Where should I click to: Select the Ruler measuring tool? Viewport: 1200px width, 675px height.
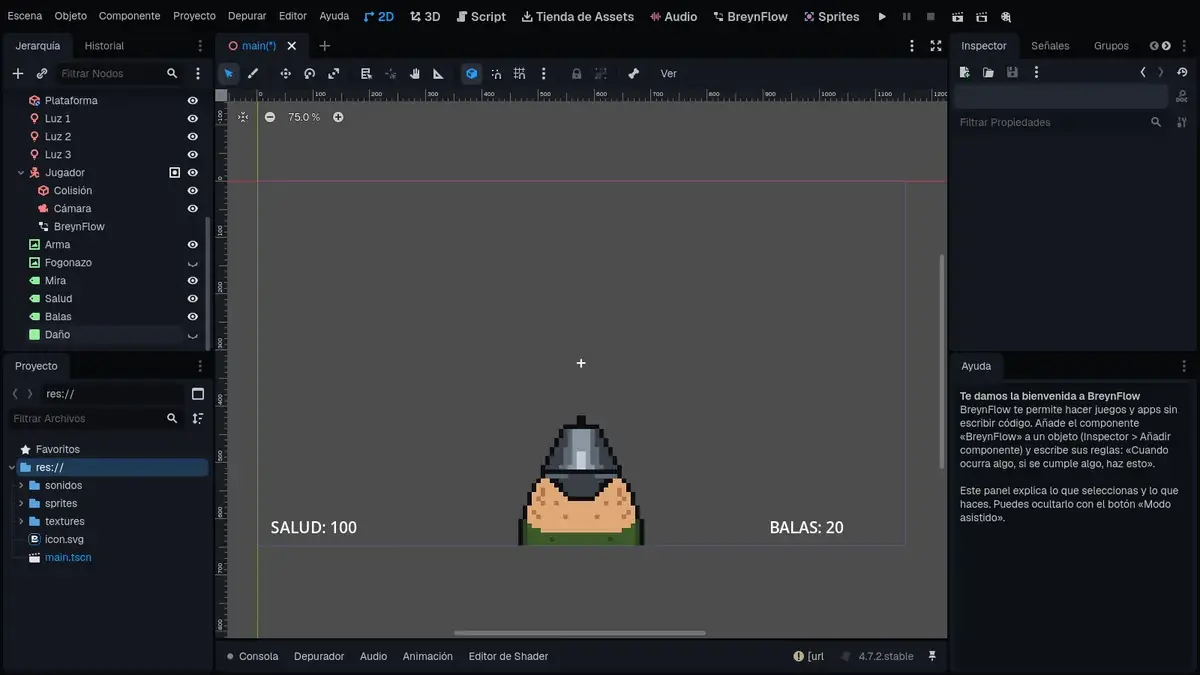[x=438, y=73]
